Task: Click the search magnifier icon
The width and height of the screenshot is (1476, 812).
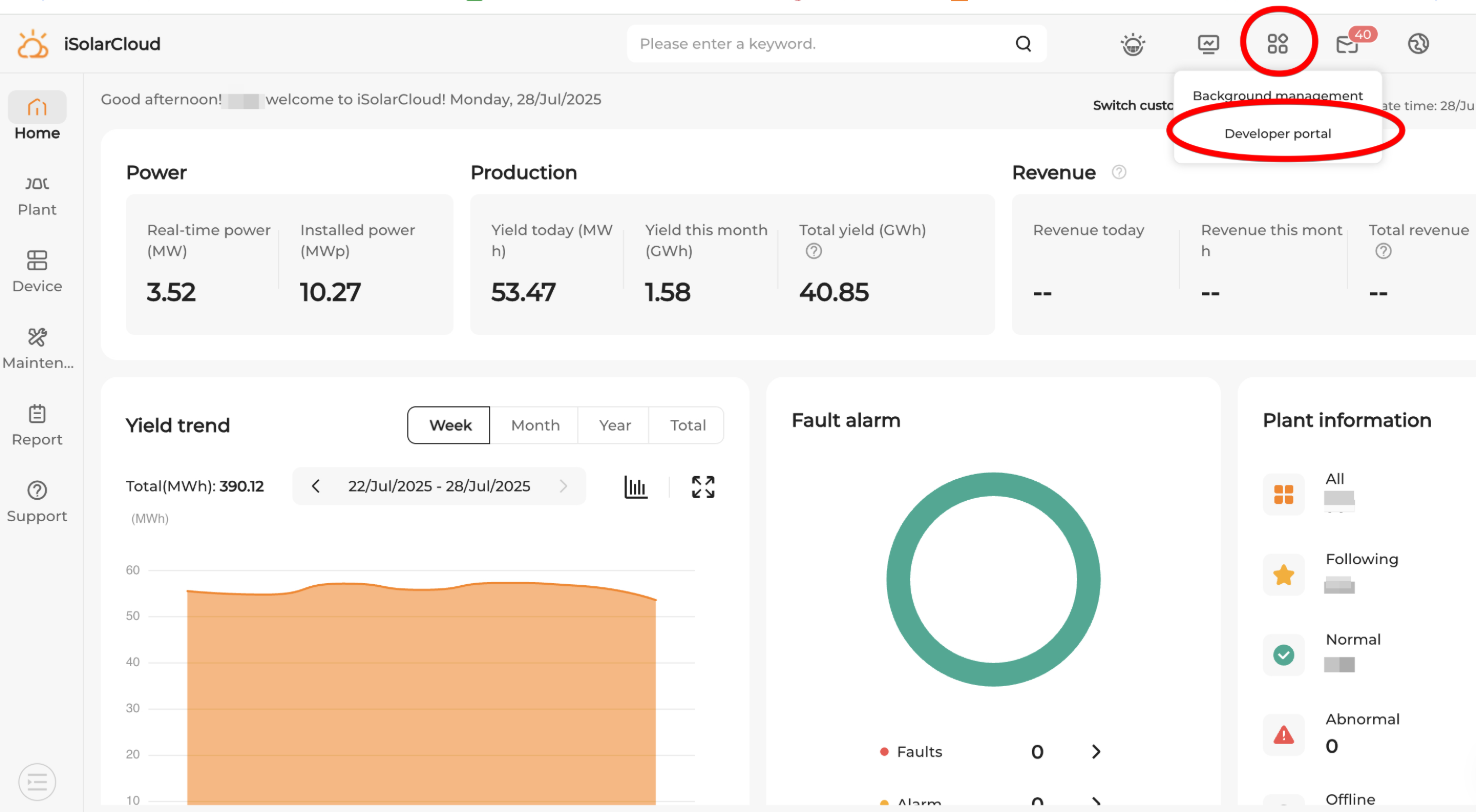Action: click(x=1023, y=44)
